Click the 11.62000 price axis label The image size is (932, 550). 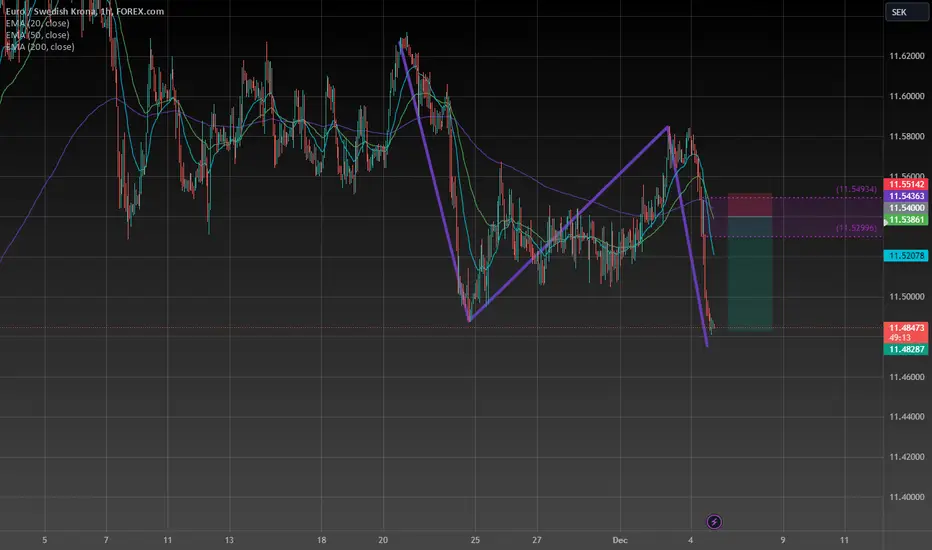pyautogui.click(x=906, y=56)
